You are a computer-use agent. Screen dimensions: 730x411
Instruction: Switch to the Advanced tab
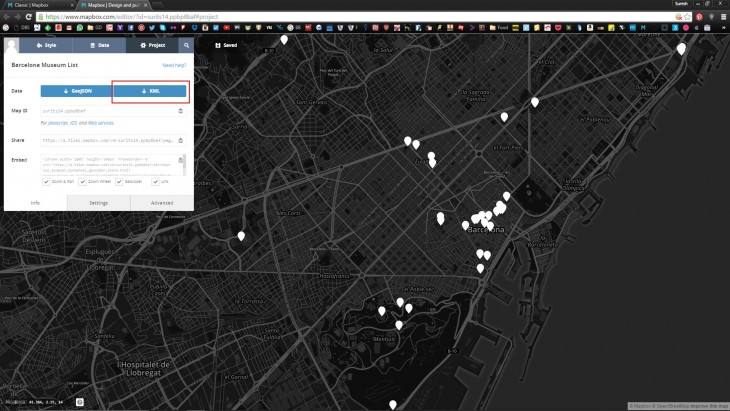(x=162, y=203)
